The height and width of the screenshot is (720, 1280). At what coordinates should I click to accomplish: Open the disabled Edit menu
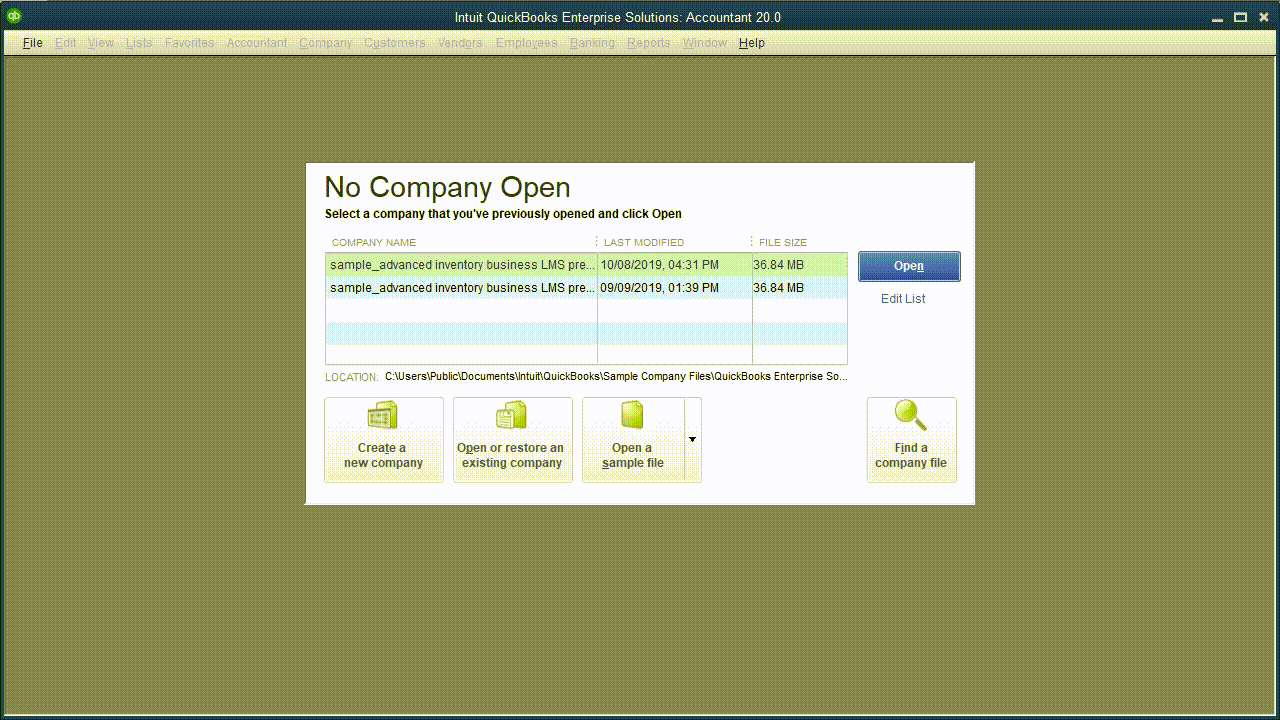tap(66, 43)
